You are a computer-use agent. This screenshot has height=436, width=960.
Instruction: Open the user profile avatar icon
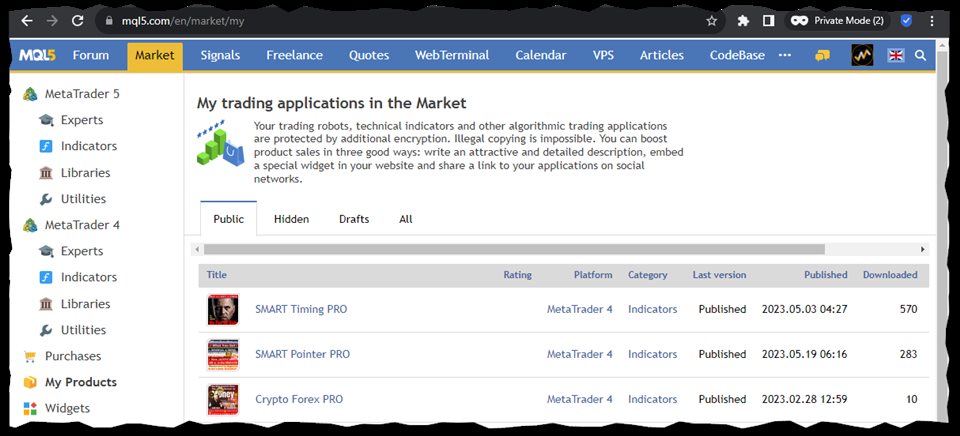point(862,55)
